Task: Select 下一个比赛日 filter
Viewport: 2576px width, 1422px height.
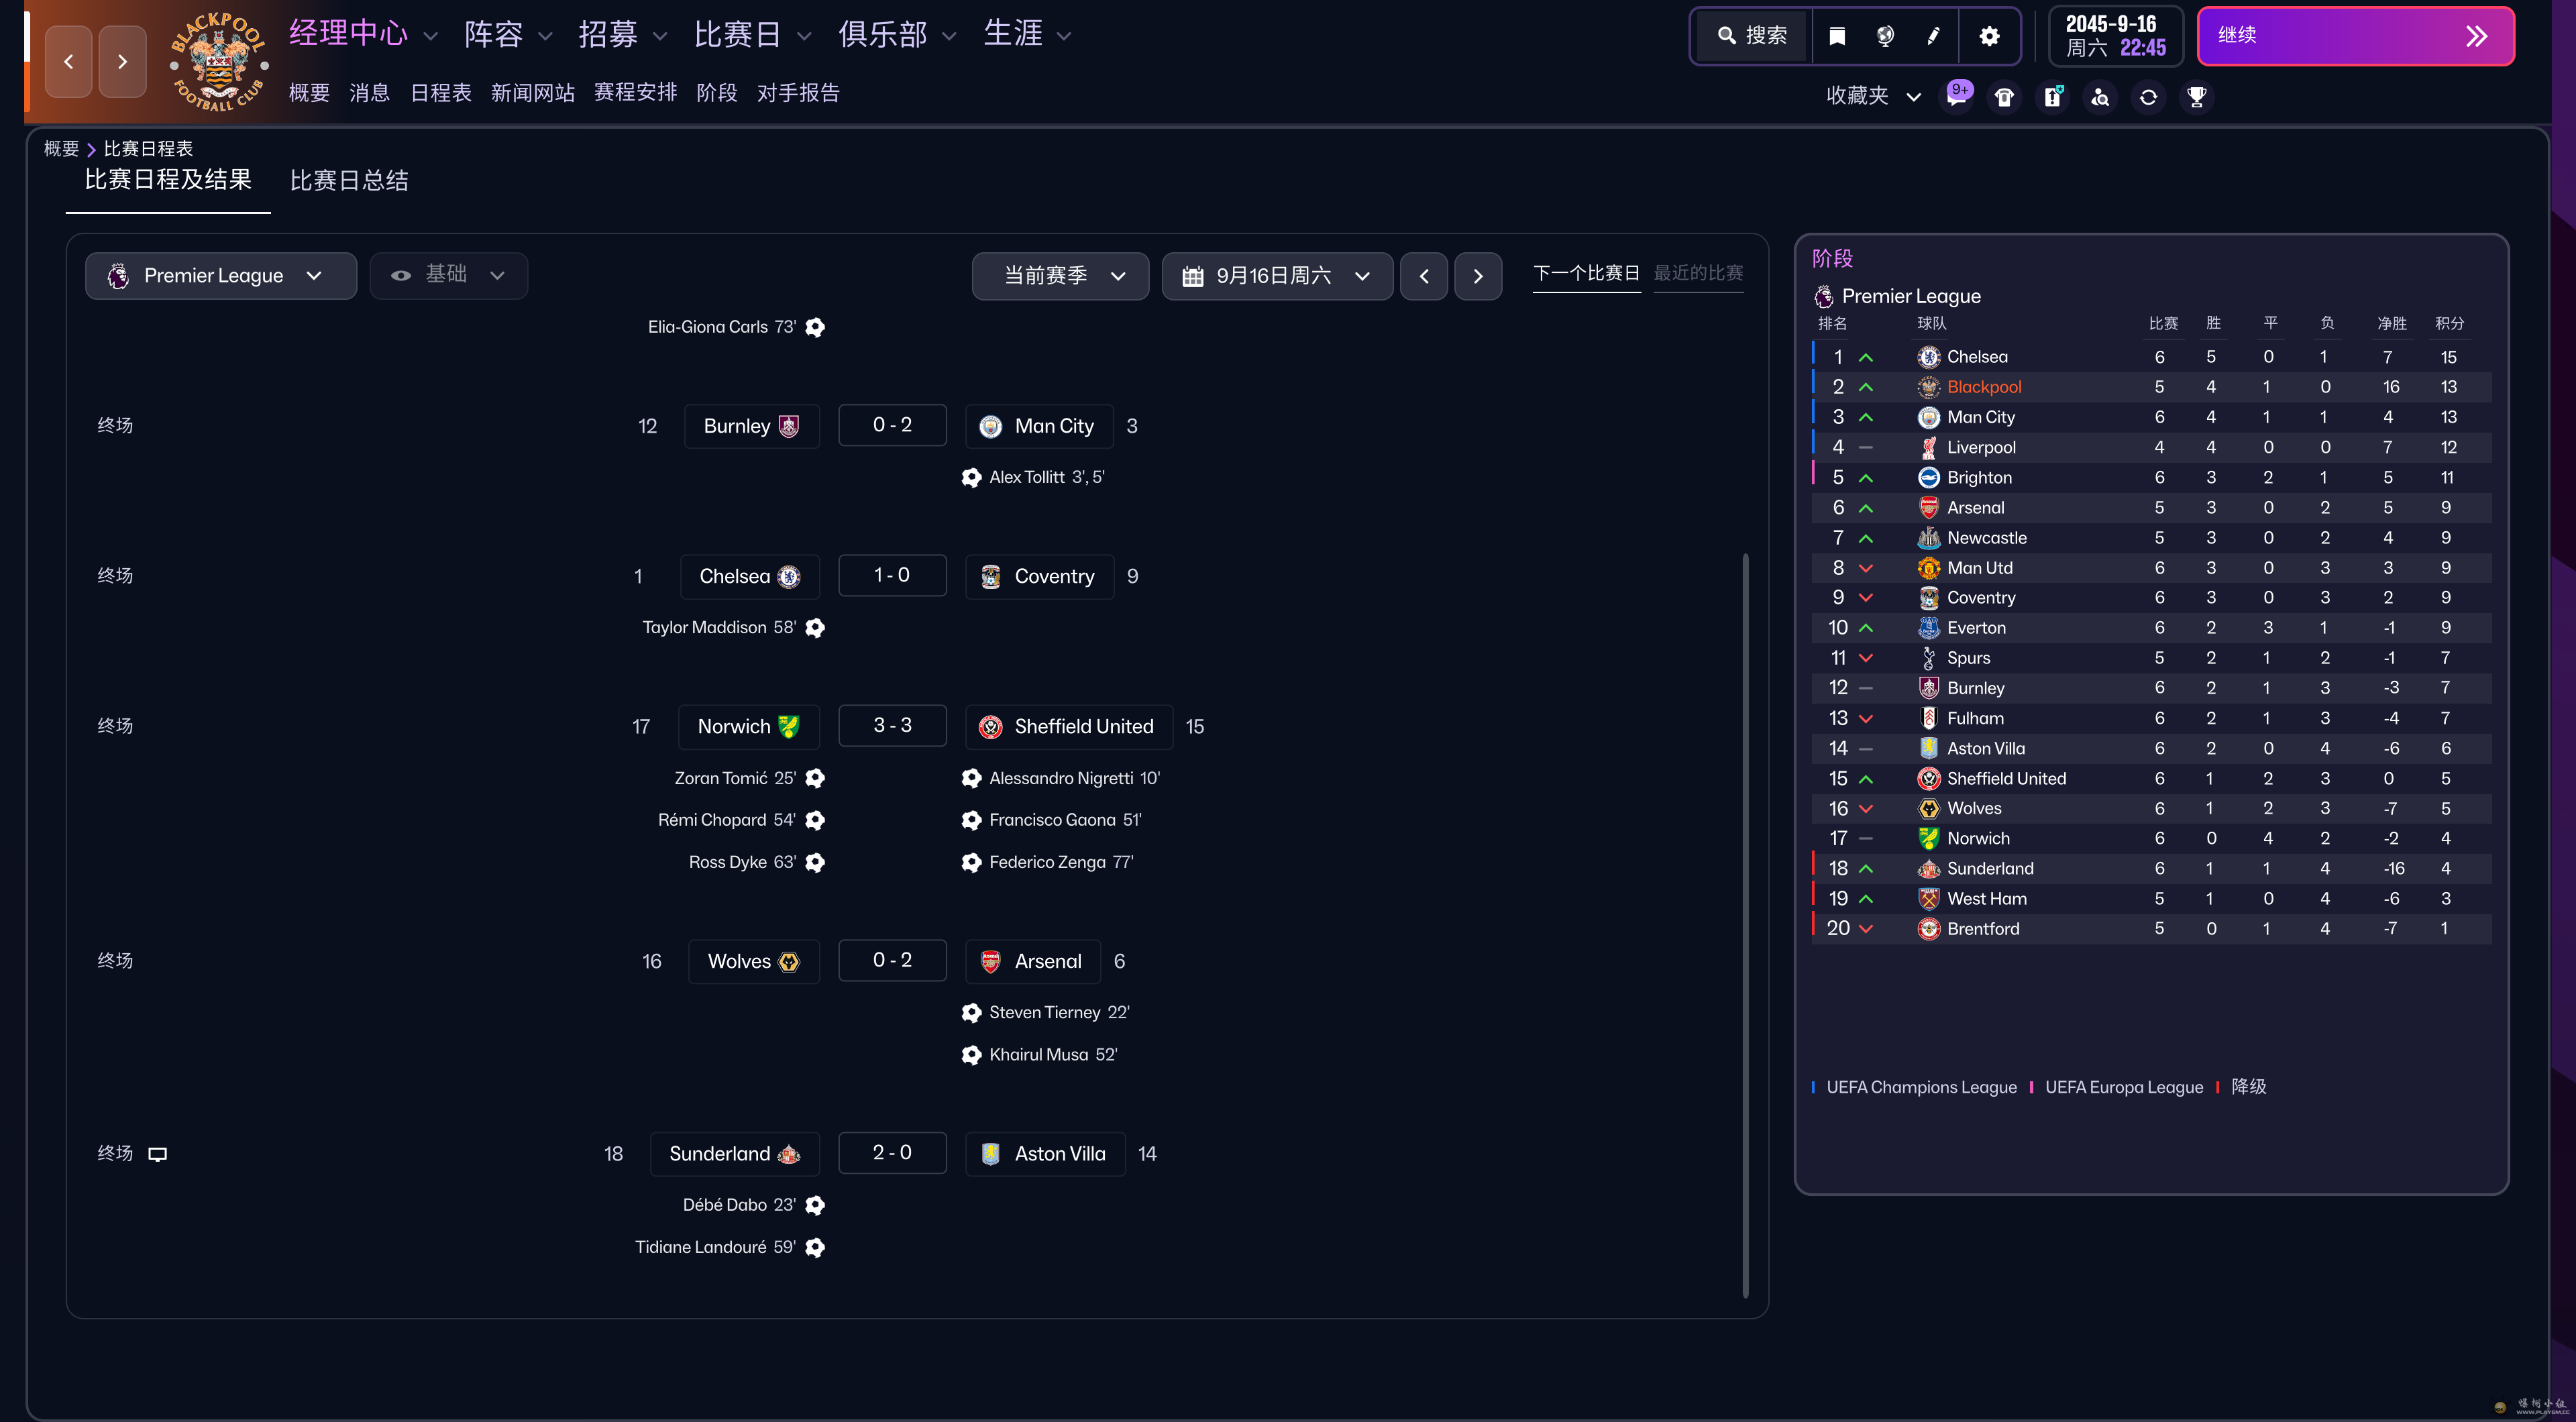Action: click(1586, 273)
